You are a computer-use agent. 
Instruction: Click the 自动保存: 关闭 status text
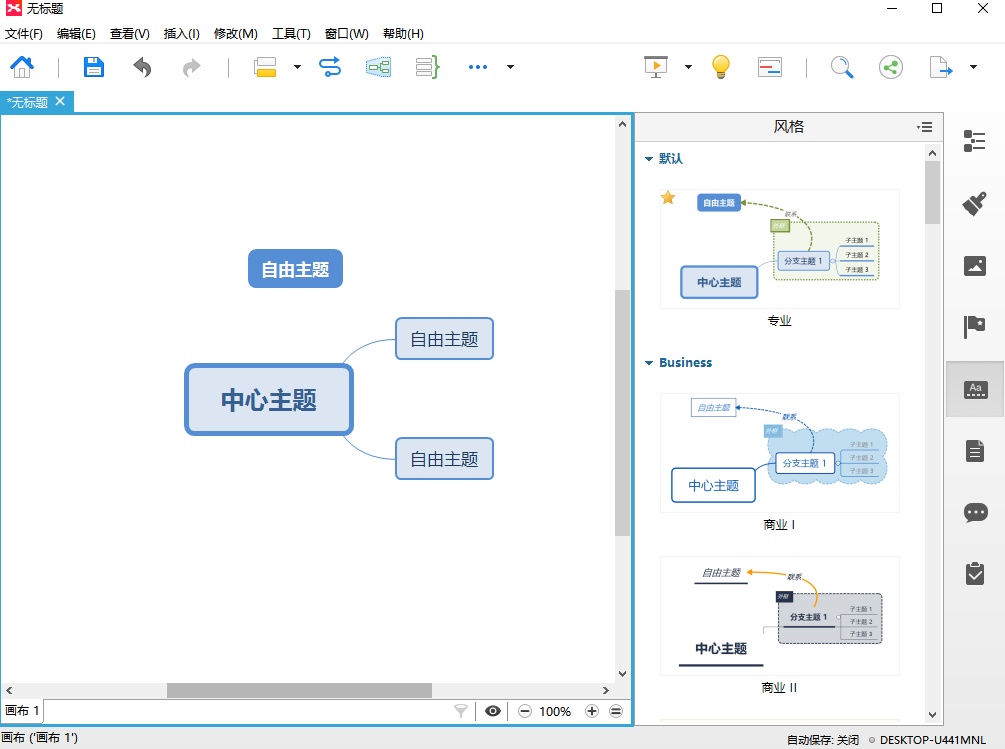(x=823, y=740)
